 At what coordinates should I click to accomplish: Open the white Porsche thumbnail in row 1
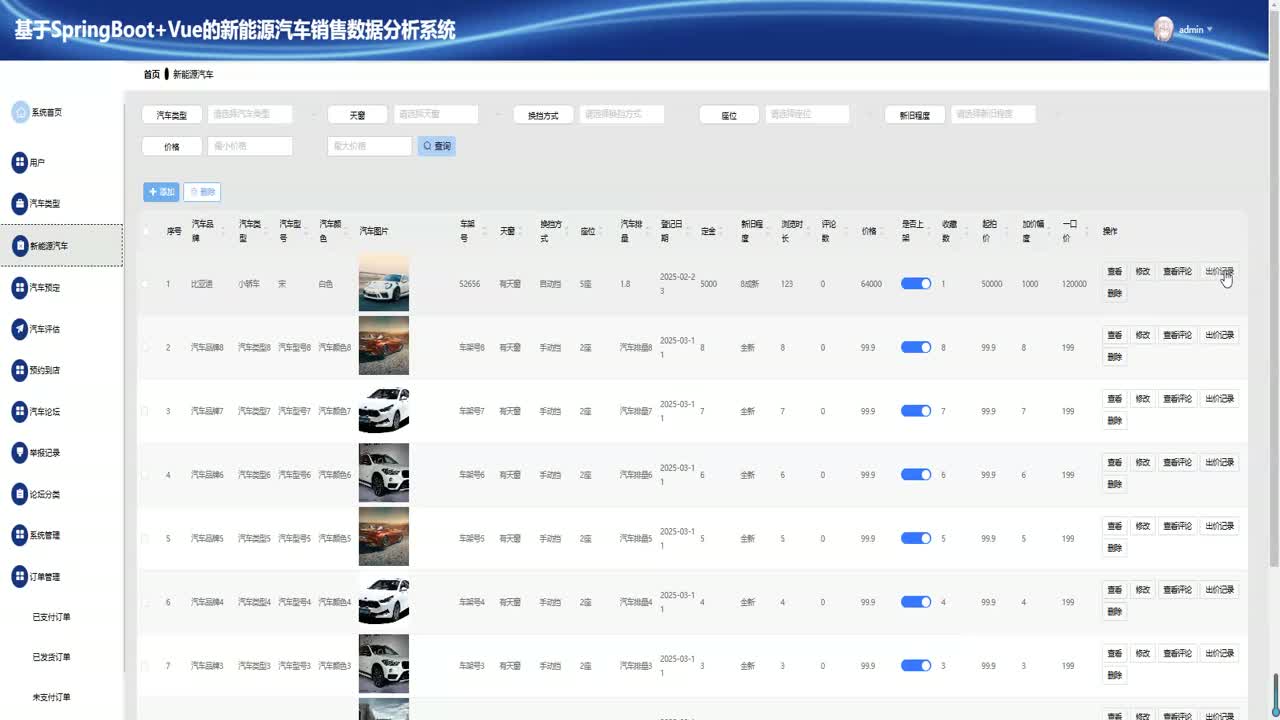click(x=384, y=282)
